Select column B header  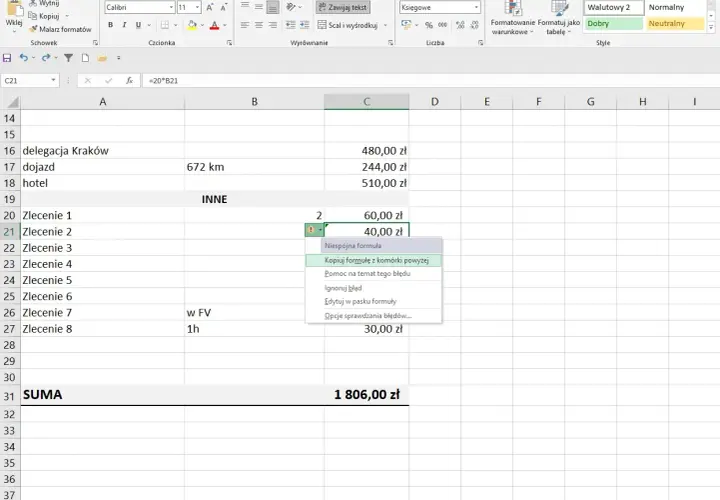tap(254, 102)
